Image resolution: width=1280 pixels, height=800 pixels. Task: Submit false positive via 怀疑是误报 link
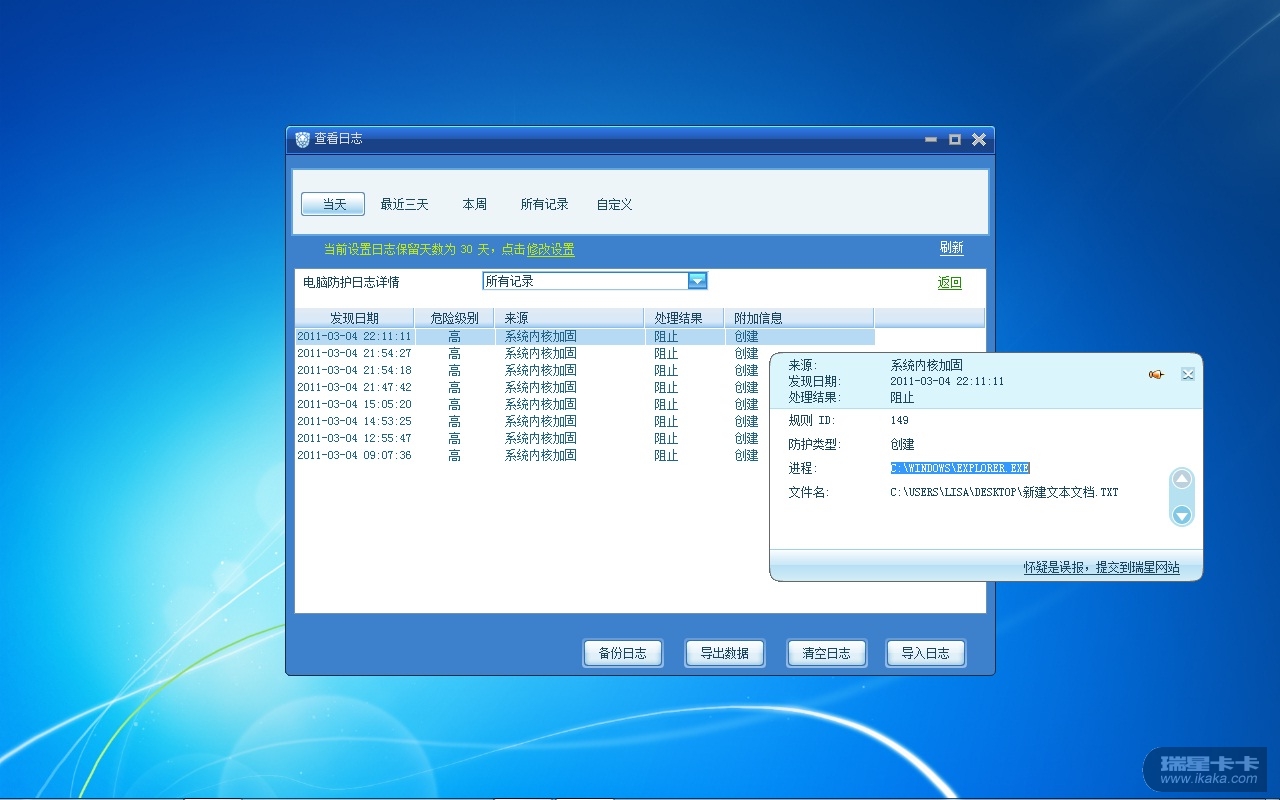(1101, 567)
